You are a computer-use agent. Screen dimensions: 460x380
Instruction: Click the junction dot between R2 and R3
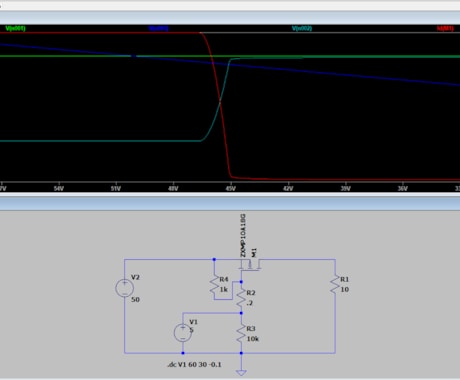click(241, 313)
